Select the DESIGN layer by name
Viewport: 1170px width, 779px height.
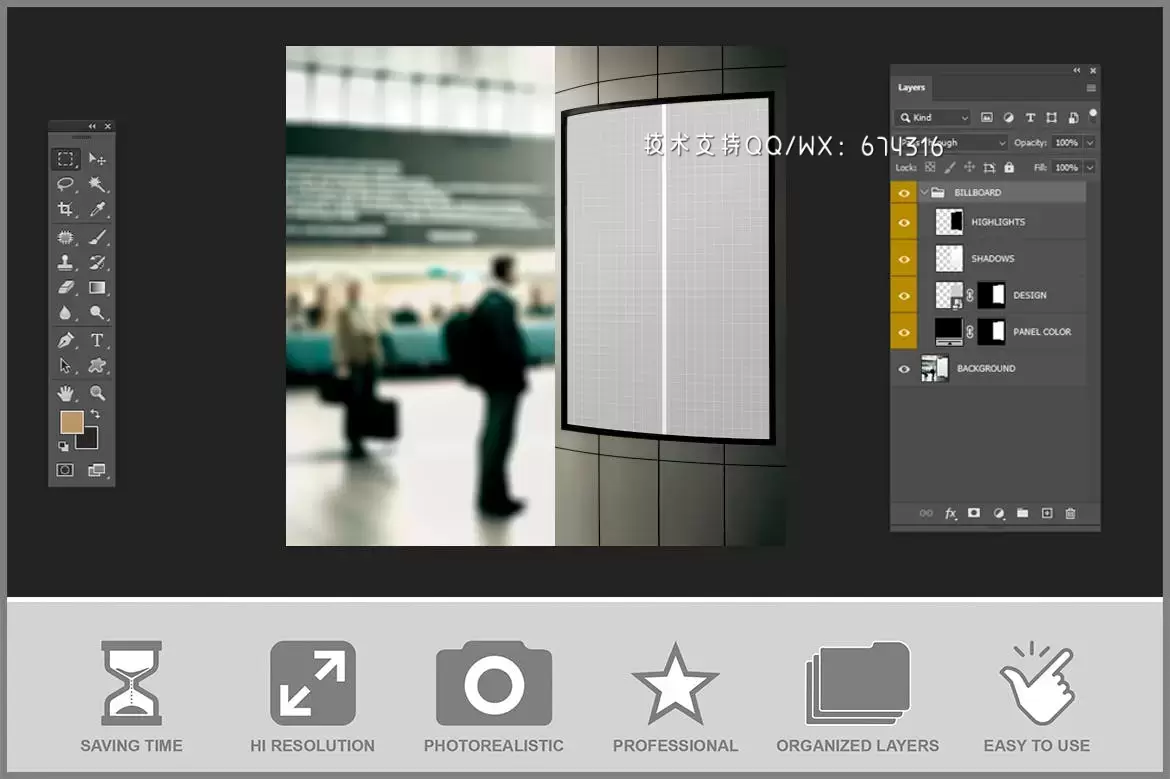tap(1029, 295)
